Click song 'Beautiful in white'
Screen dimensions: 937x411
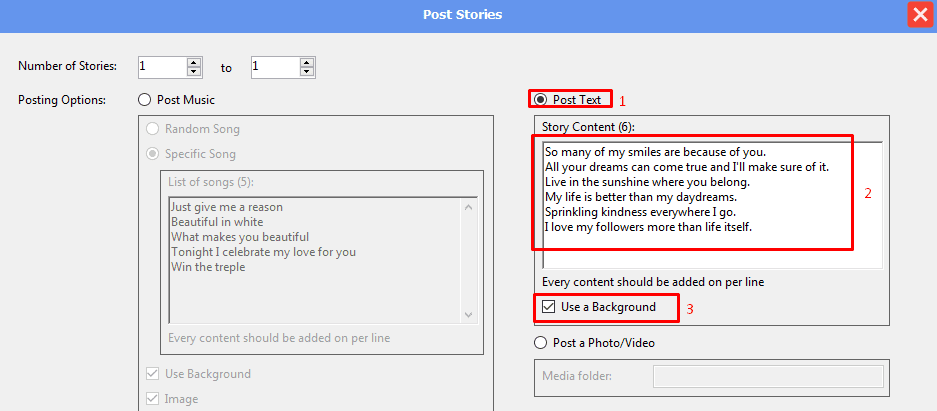pos(217,222)
